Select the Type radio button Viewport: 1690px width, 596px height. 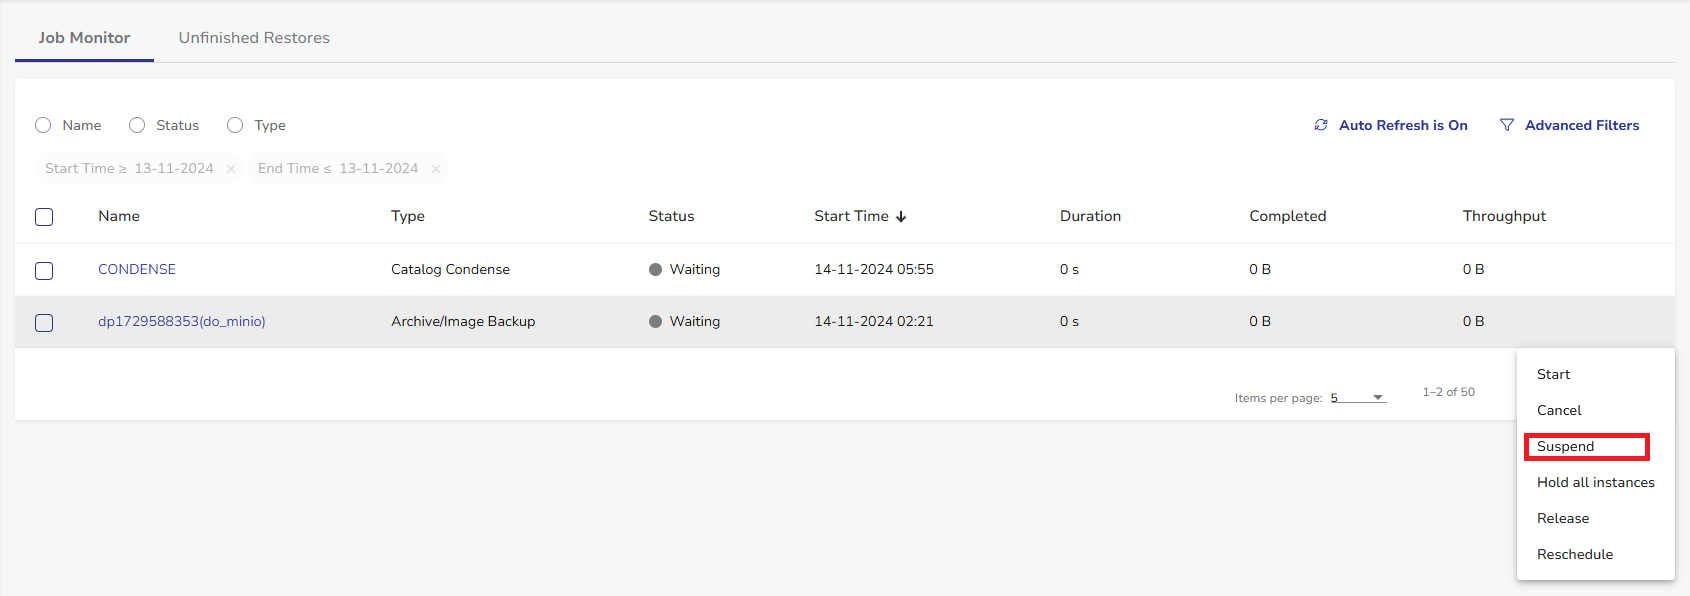[x=235, y=125]
